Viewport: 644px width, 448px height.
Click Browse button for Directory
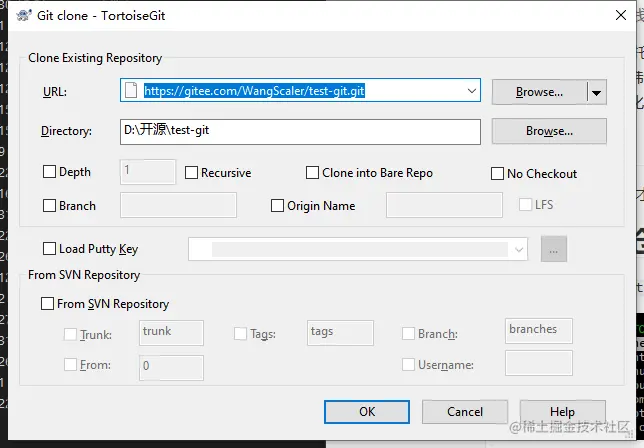click(549, 131)
